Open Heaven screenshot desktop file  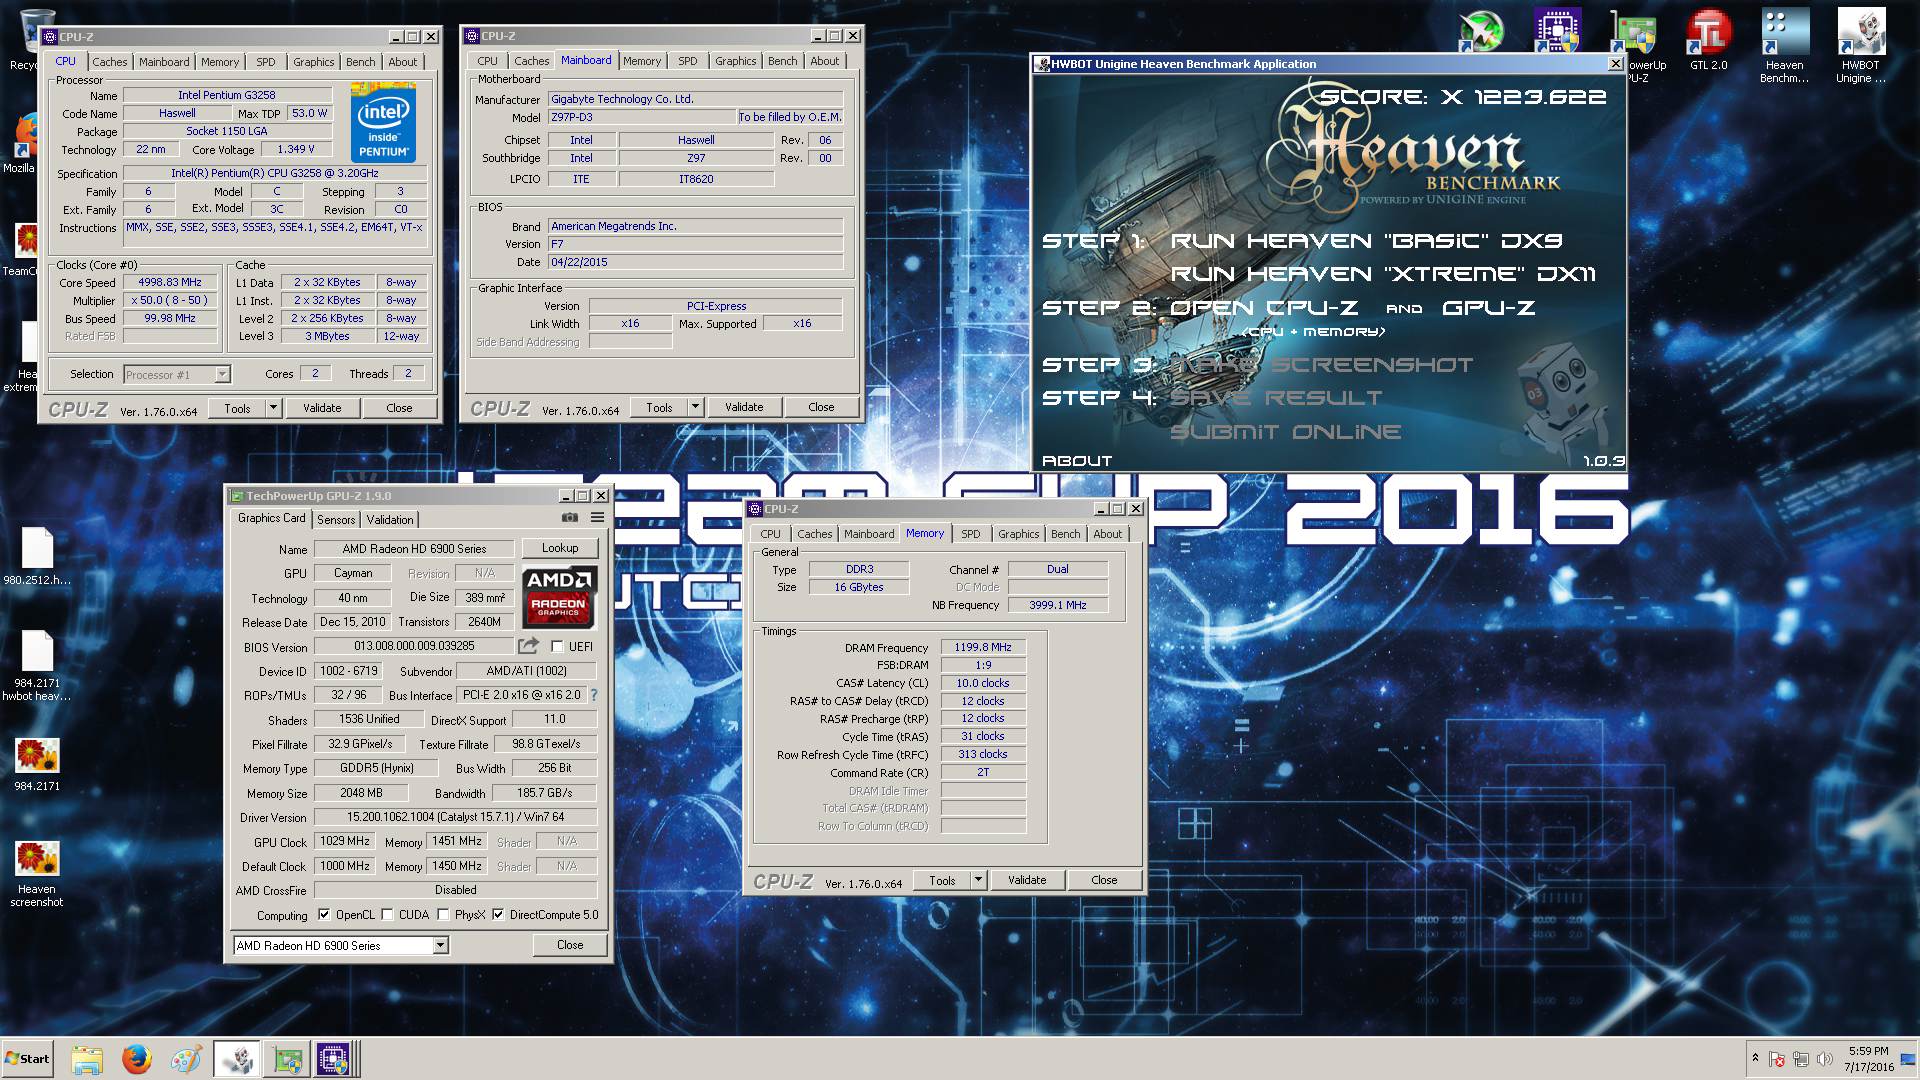[x=37, y=874]
